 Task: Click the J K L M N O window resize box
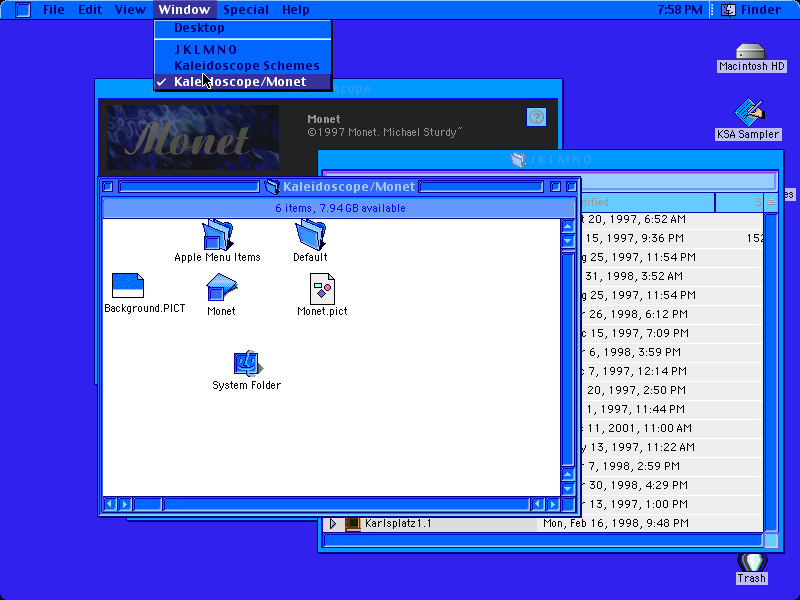tap(771, 541)
